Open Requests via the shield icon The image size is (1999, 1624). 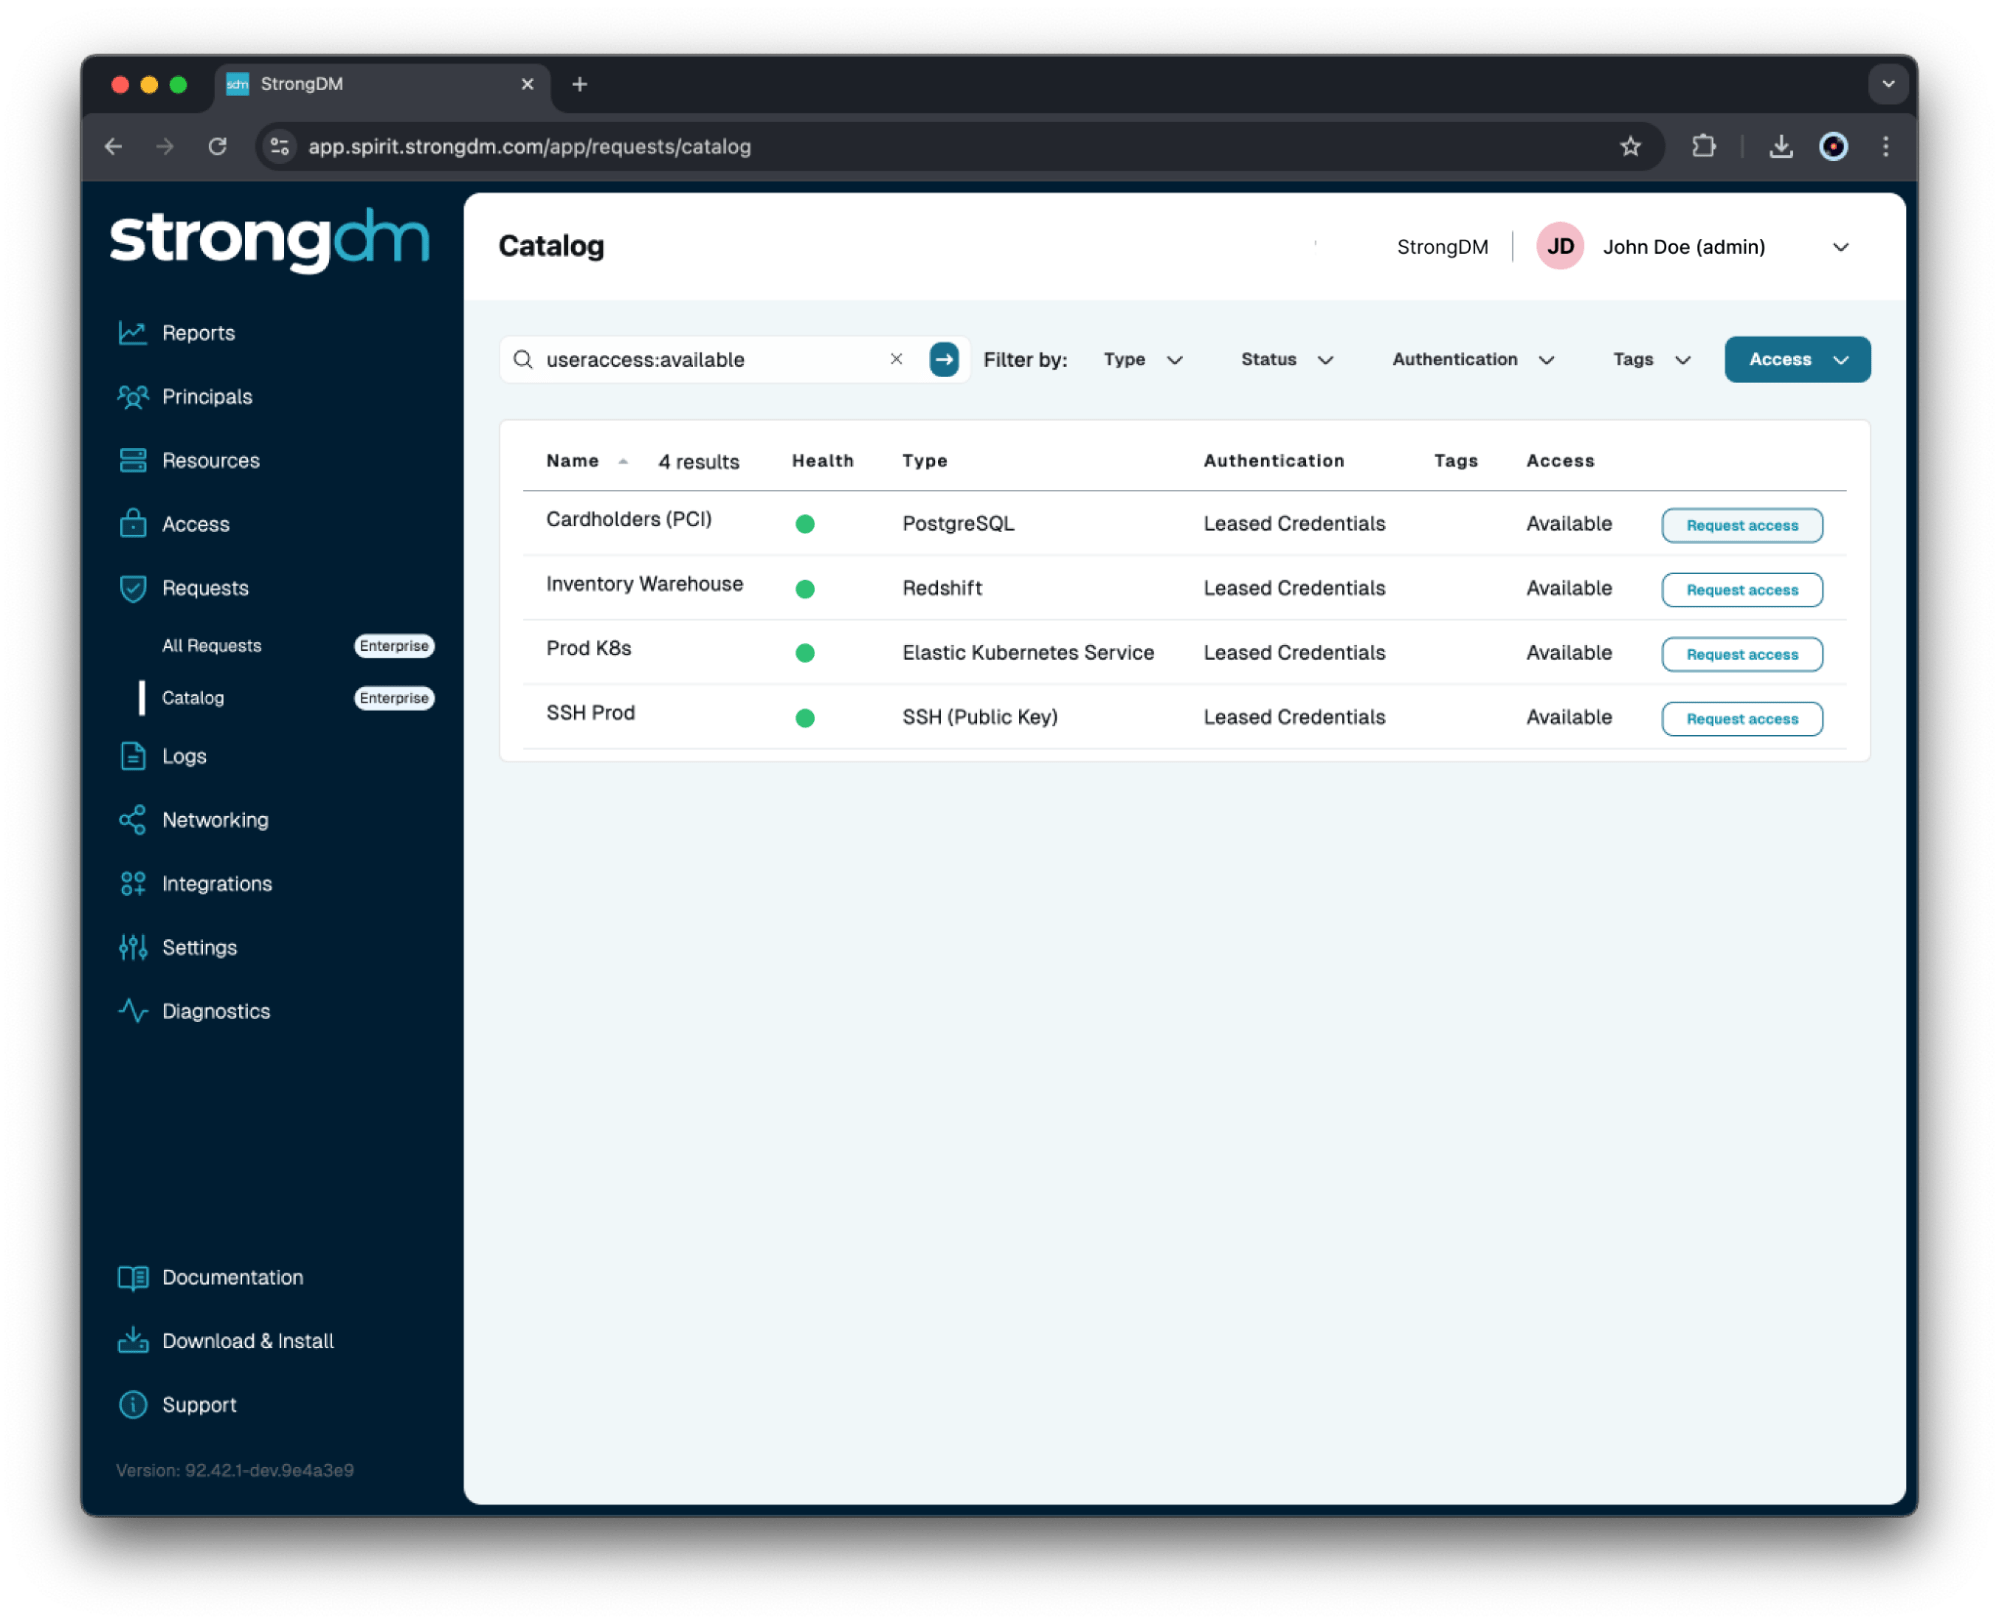pyautogui.click(x=133, y=588)
